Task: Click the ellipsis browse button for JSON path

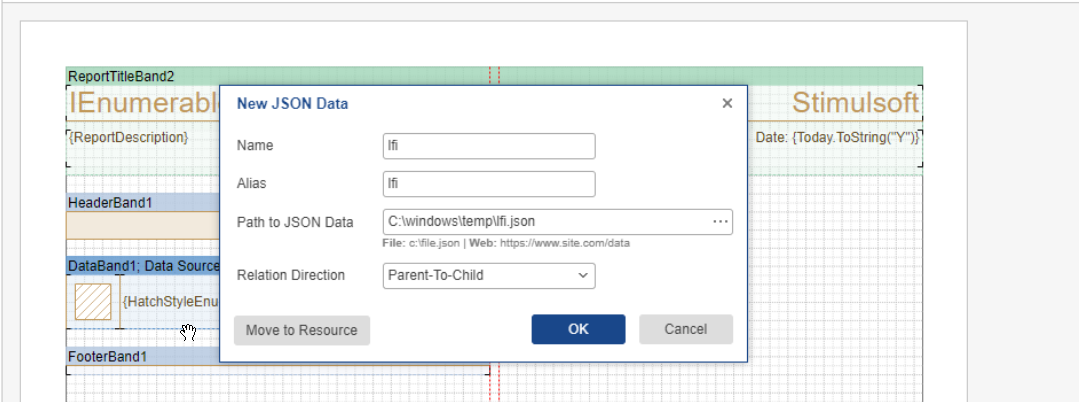Action: (720, 222)
